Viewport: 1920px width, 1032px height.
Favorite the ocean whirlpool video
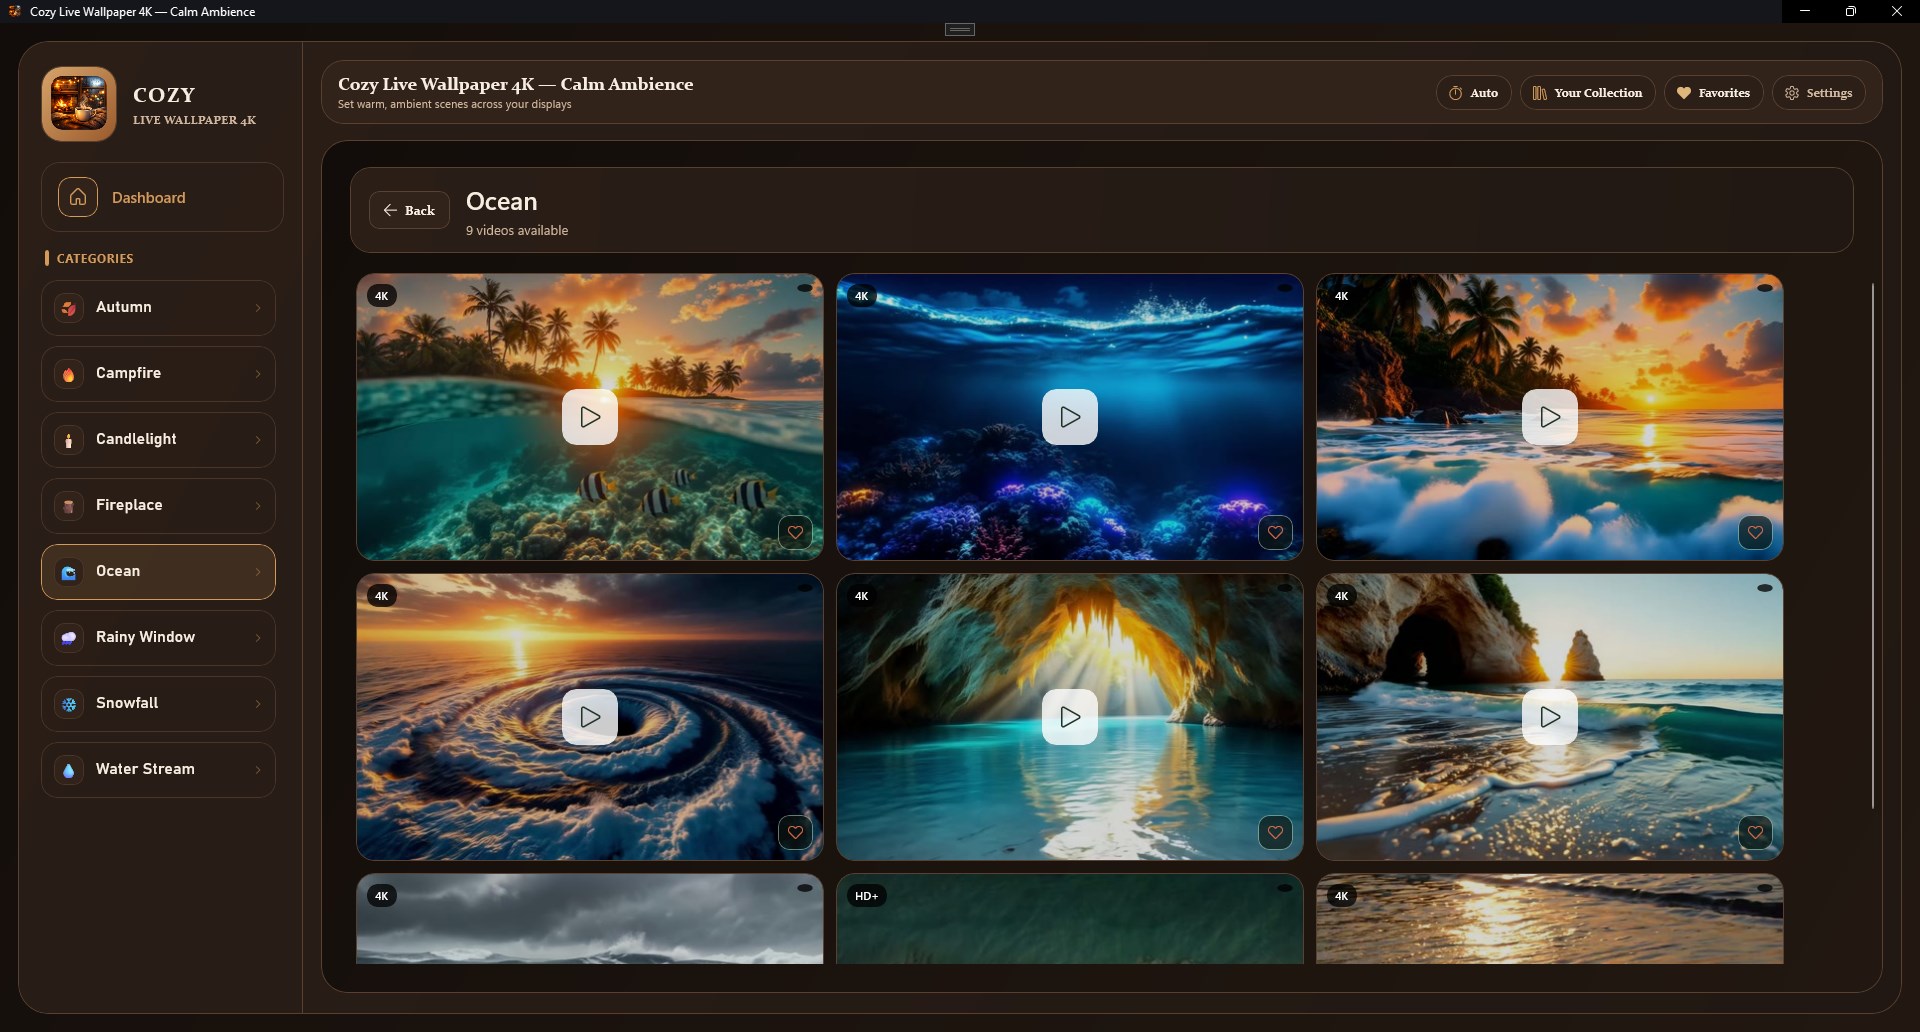point(795,832)
